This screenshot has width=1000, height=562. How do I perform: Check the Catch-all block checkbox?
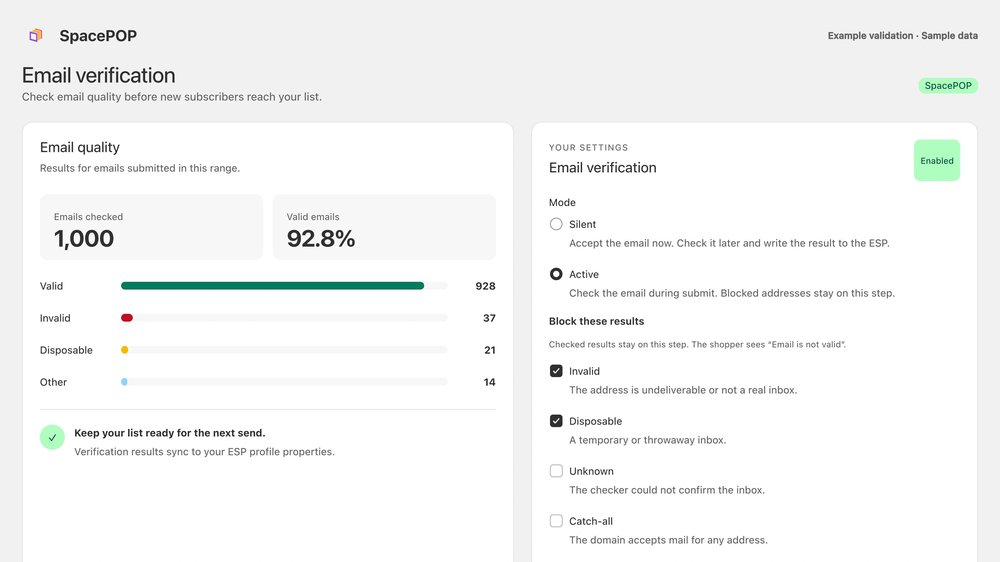coord(556,521)
